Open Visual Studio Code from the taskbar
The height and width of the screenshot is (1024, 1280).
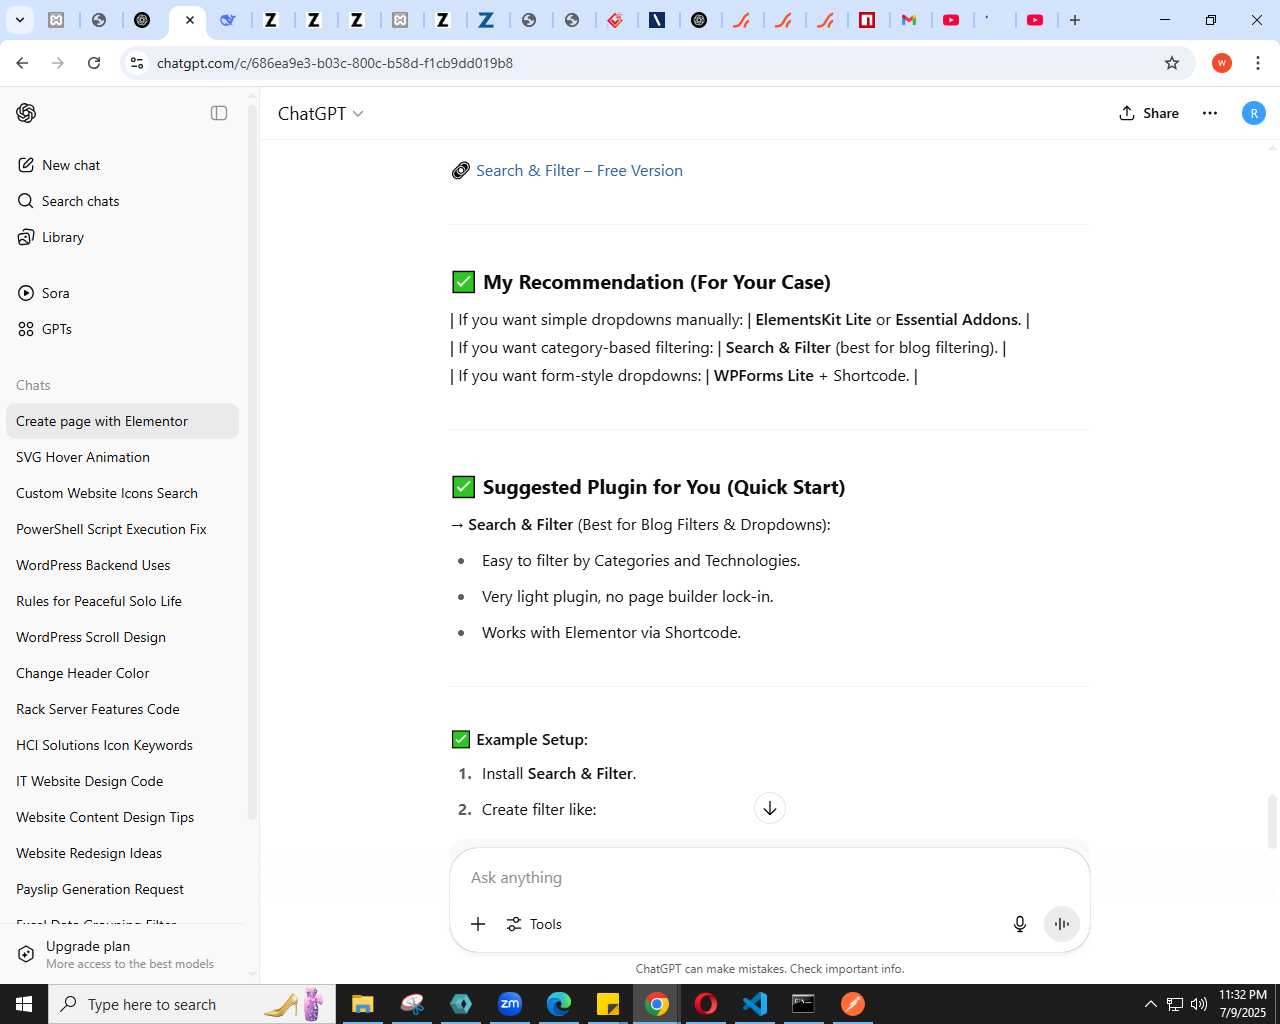pos(755,1004)
